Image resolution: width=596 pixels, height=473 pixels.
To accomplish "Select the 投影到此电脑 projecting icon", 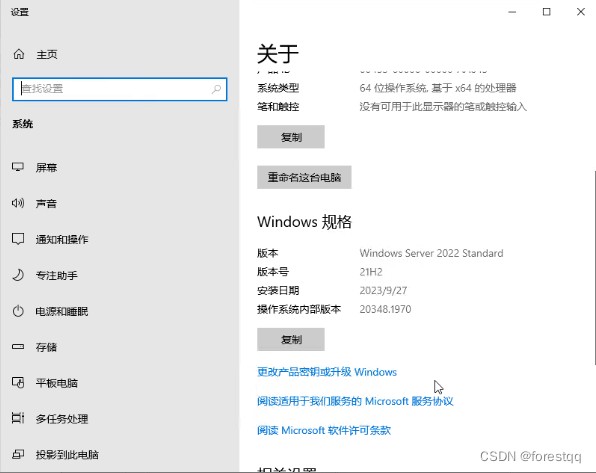I will pos(18,454).
